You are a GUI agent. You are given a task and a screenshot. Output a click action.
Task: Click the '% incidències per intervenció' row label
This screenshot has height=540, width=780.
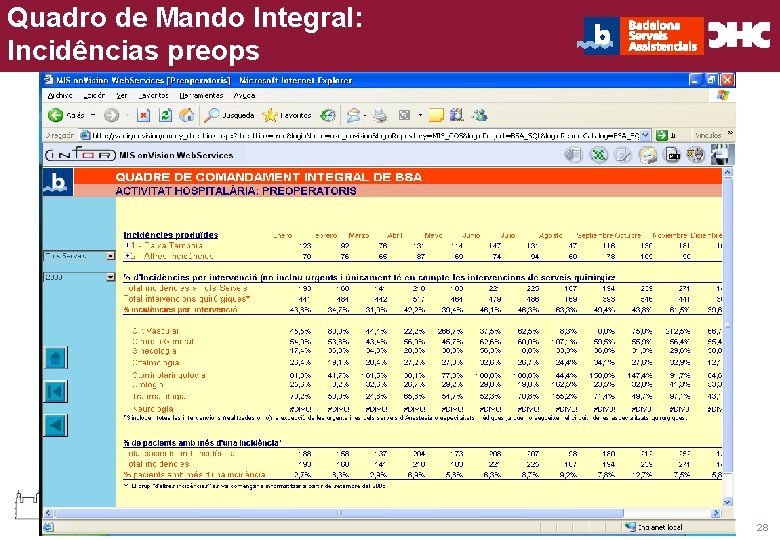point(181,310)
